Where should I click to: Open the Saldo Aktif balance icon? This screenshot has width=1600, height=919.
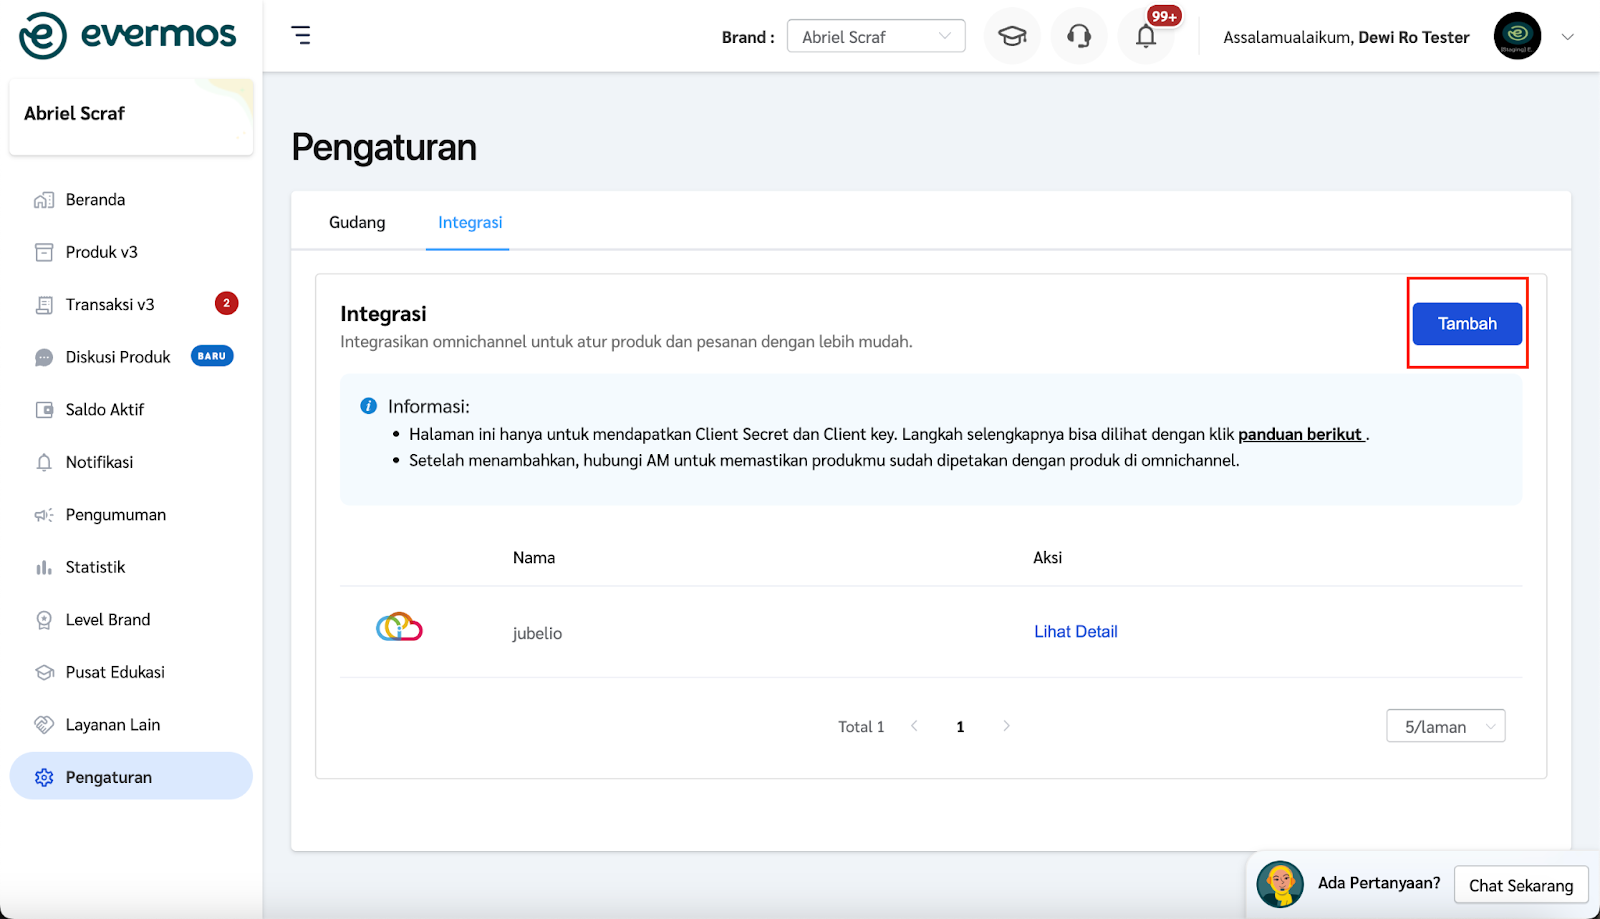point(44,409)
